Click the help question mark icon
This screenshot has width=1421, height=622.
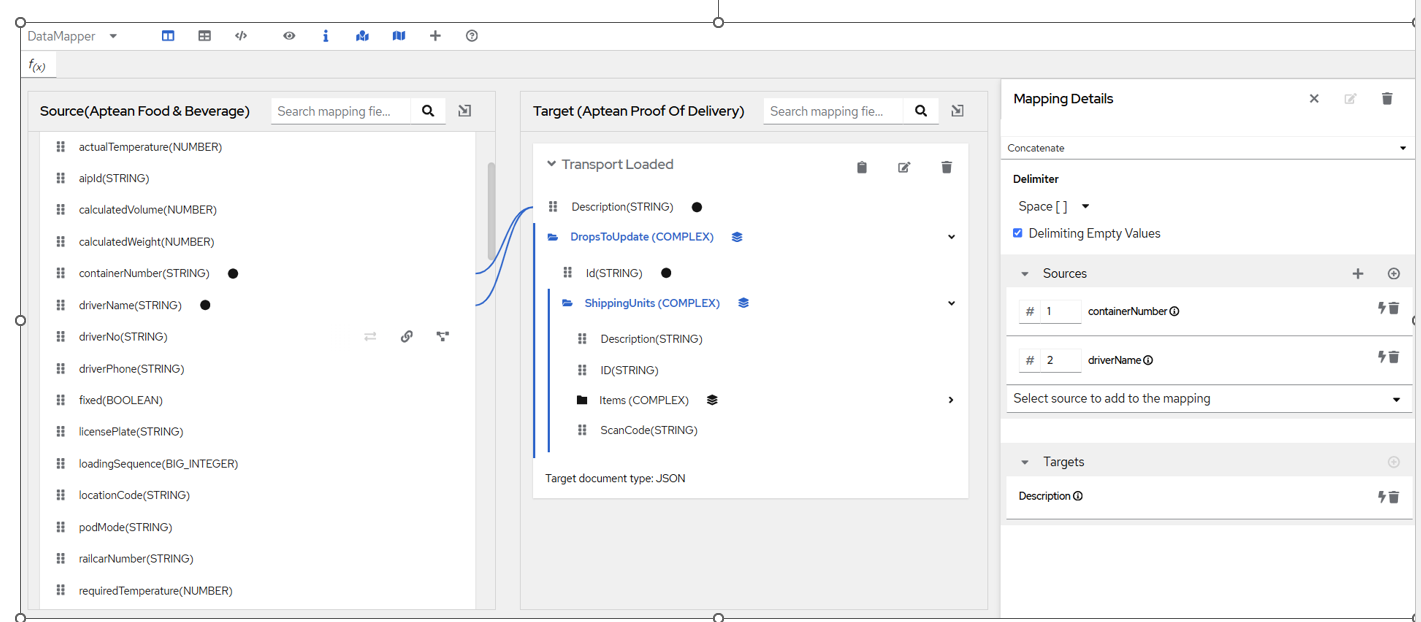(x=472, y=36)
